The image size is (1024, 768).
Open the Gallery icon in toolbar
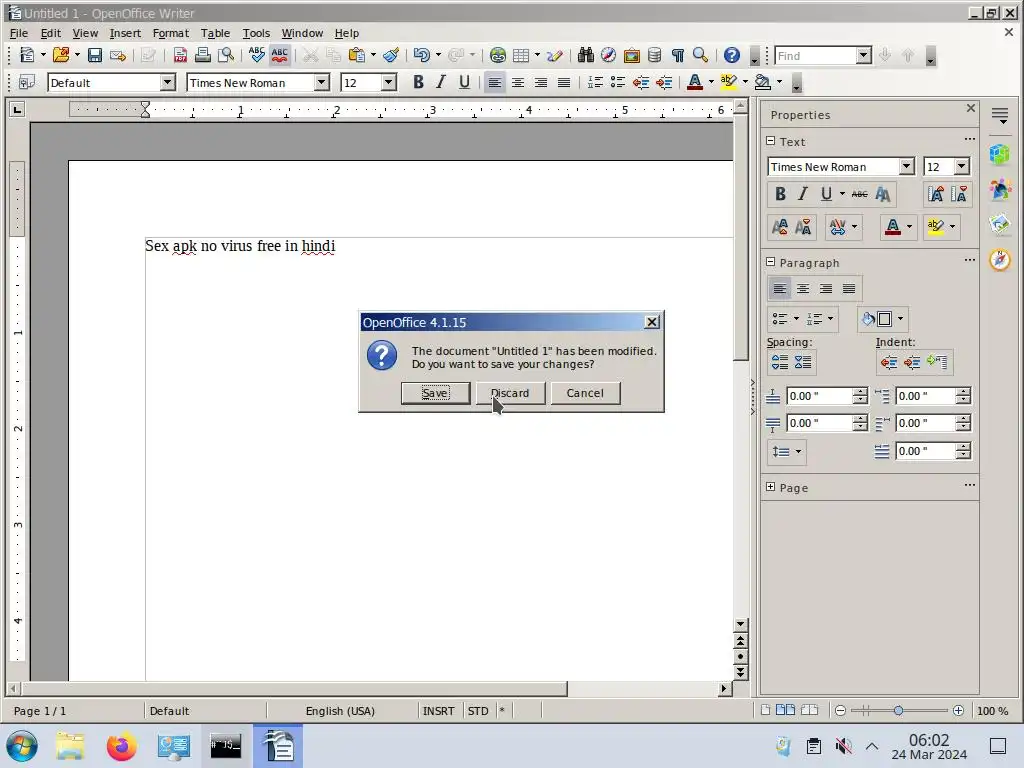[632, 56]
